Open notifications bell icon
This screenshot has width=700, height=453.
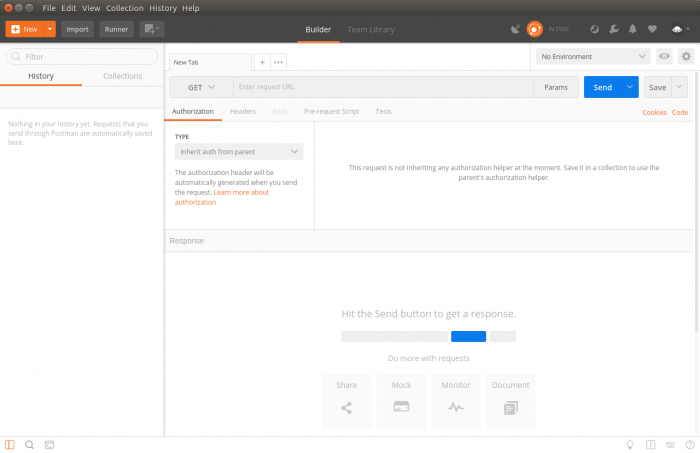(x=632, y=29)
